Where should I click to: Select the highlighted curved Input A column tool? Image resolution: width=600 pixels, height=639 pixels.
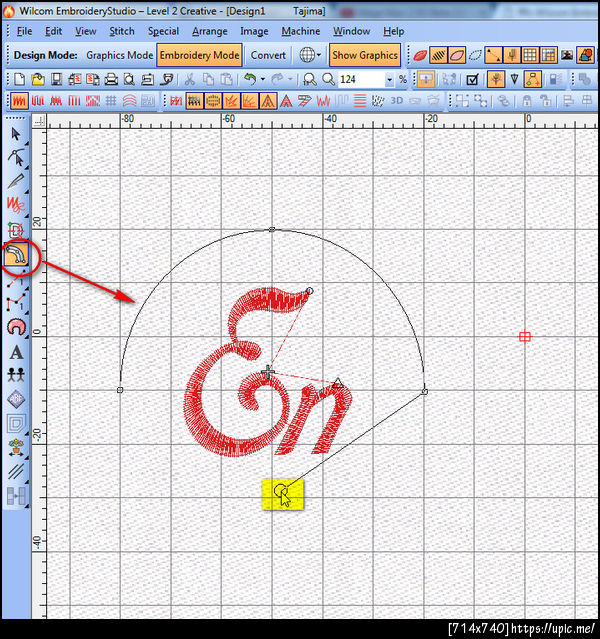tap(16, 254)
